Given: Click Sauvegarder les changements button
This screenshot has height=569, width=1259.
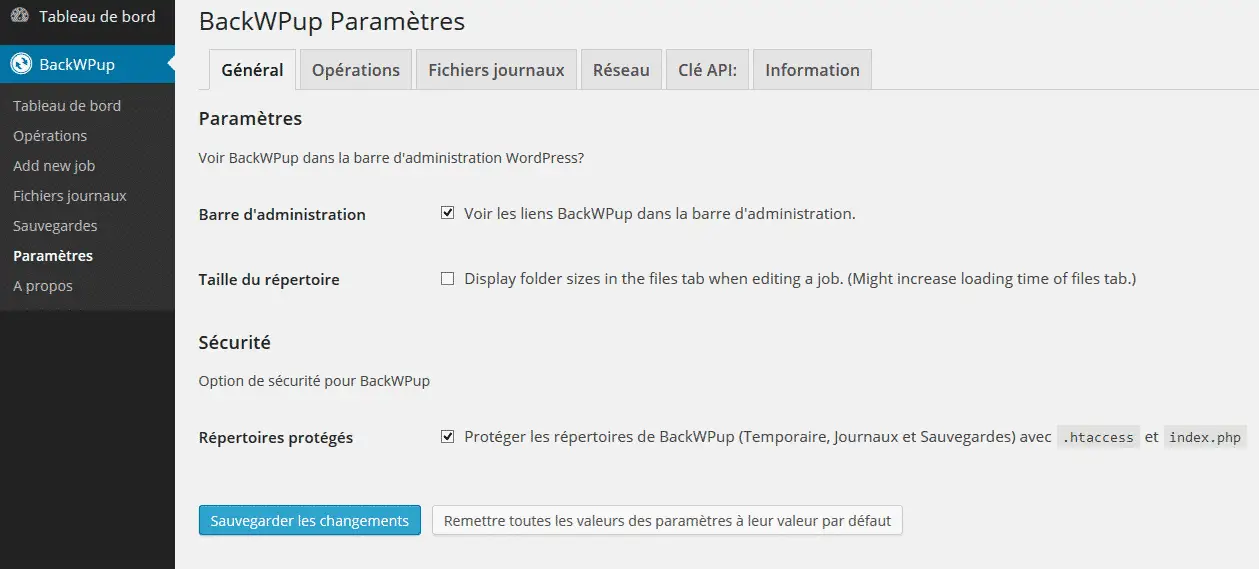Looking at the screenshot, I should 310,520.
